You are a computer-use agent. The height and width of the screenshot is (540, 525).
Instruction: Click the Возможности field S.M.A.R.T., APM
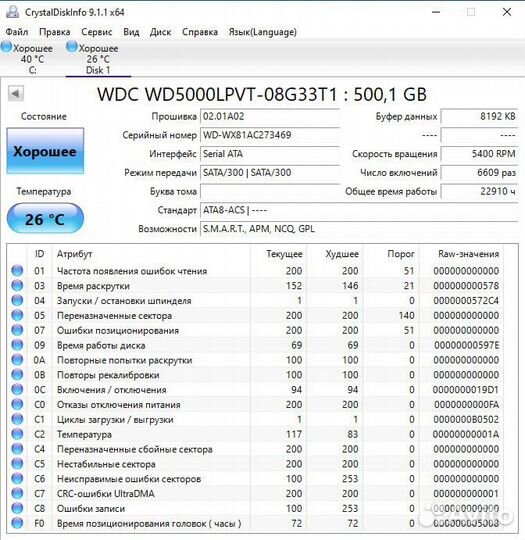coord(359,229)
